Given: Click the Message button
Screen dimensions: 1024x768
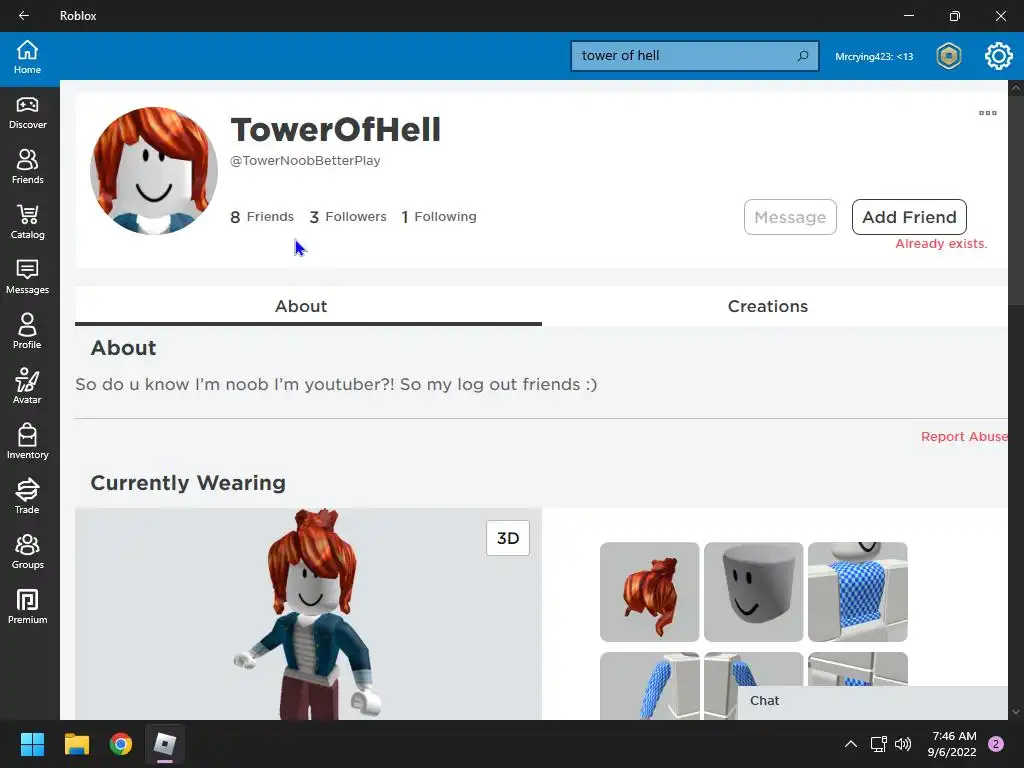Looking at the screenshot, I should click(790, 217).
